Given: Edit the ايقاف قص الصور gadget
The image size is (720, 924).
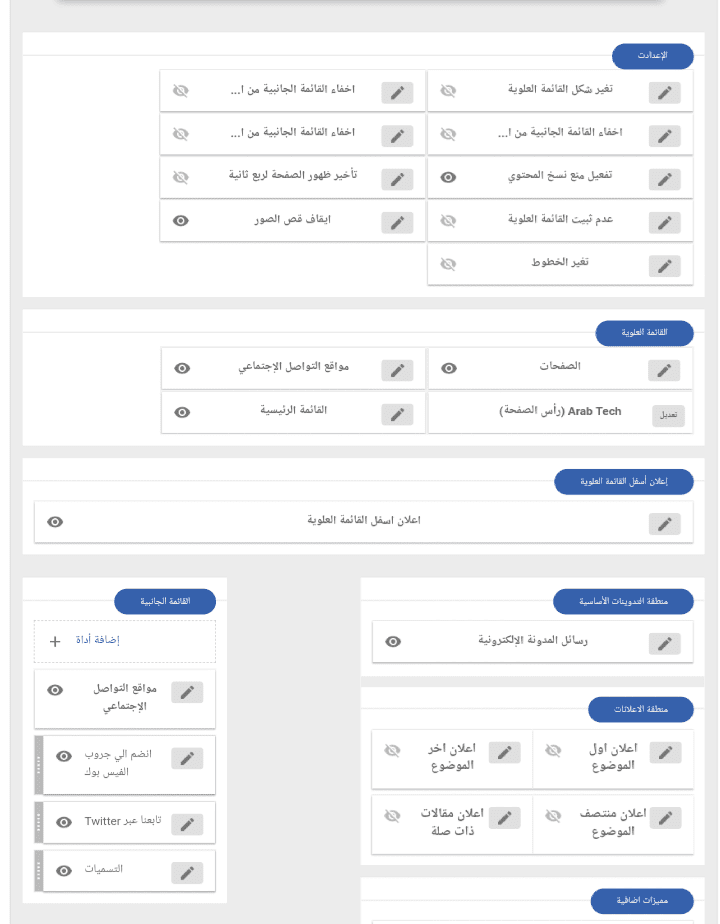Looking at the screenshot, I should [397, 222].
